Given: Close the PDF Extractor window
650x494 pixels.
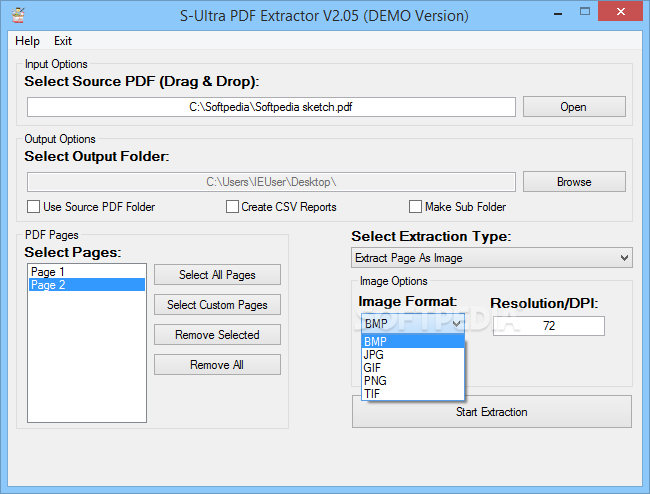Looking at the screenshot, I should point(621,12).
